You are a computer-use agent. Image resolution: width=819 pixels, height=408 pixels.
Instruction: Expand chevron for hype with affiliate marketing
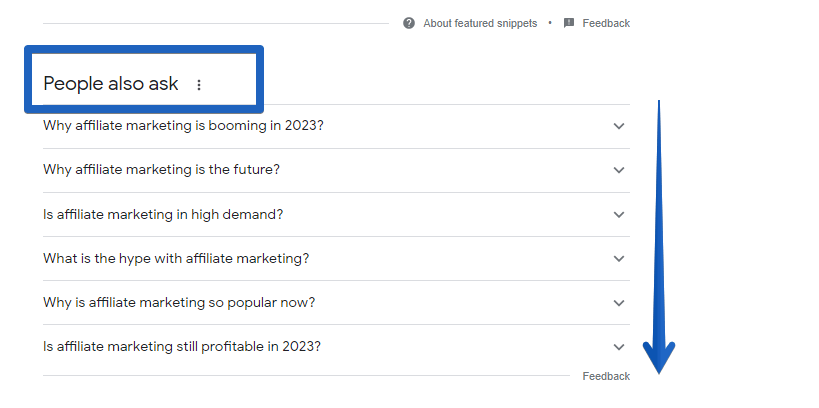619,259
